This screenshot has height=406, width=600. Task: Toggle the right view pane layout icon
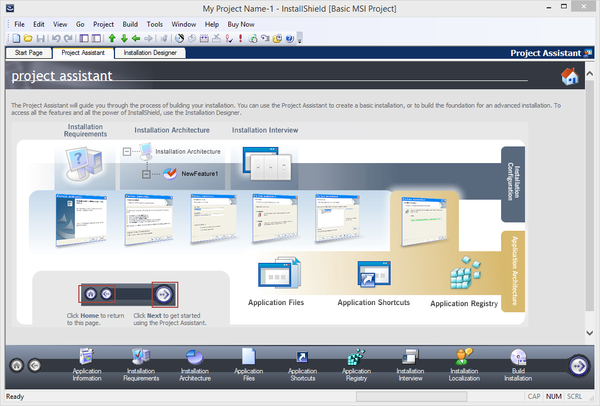96,38
